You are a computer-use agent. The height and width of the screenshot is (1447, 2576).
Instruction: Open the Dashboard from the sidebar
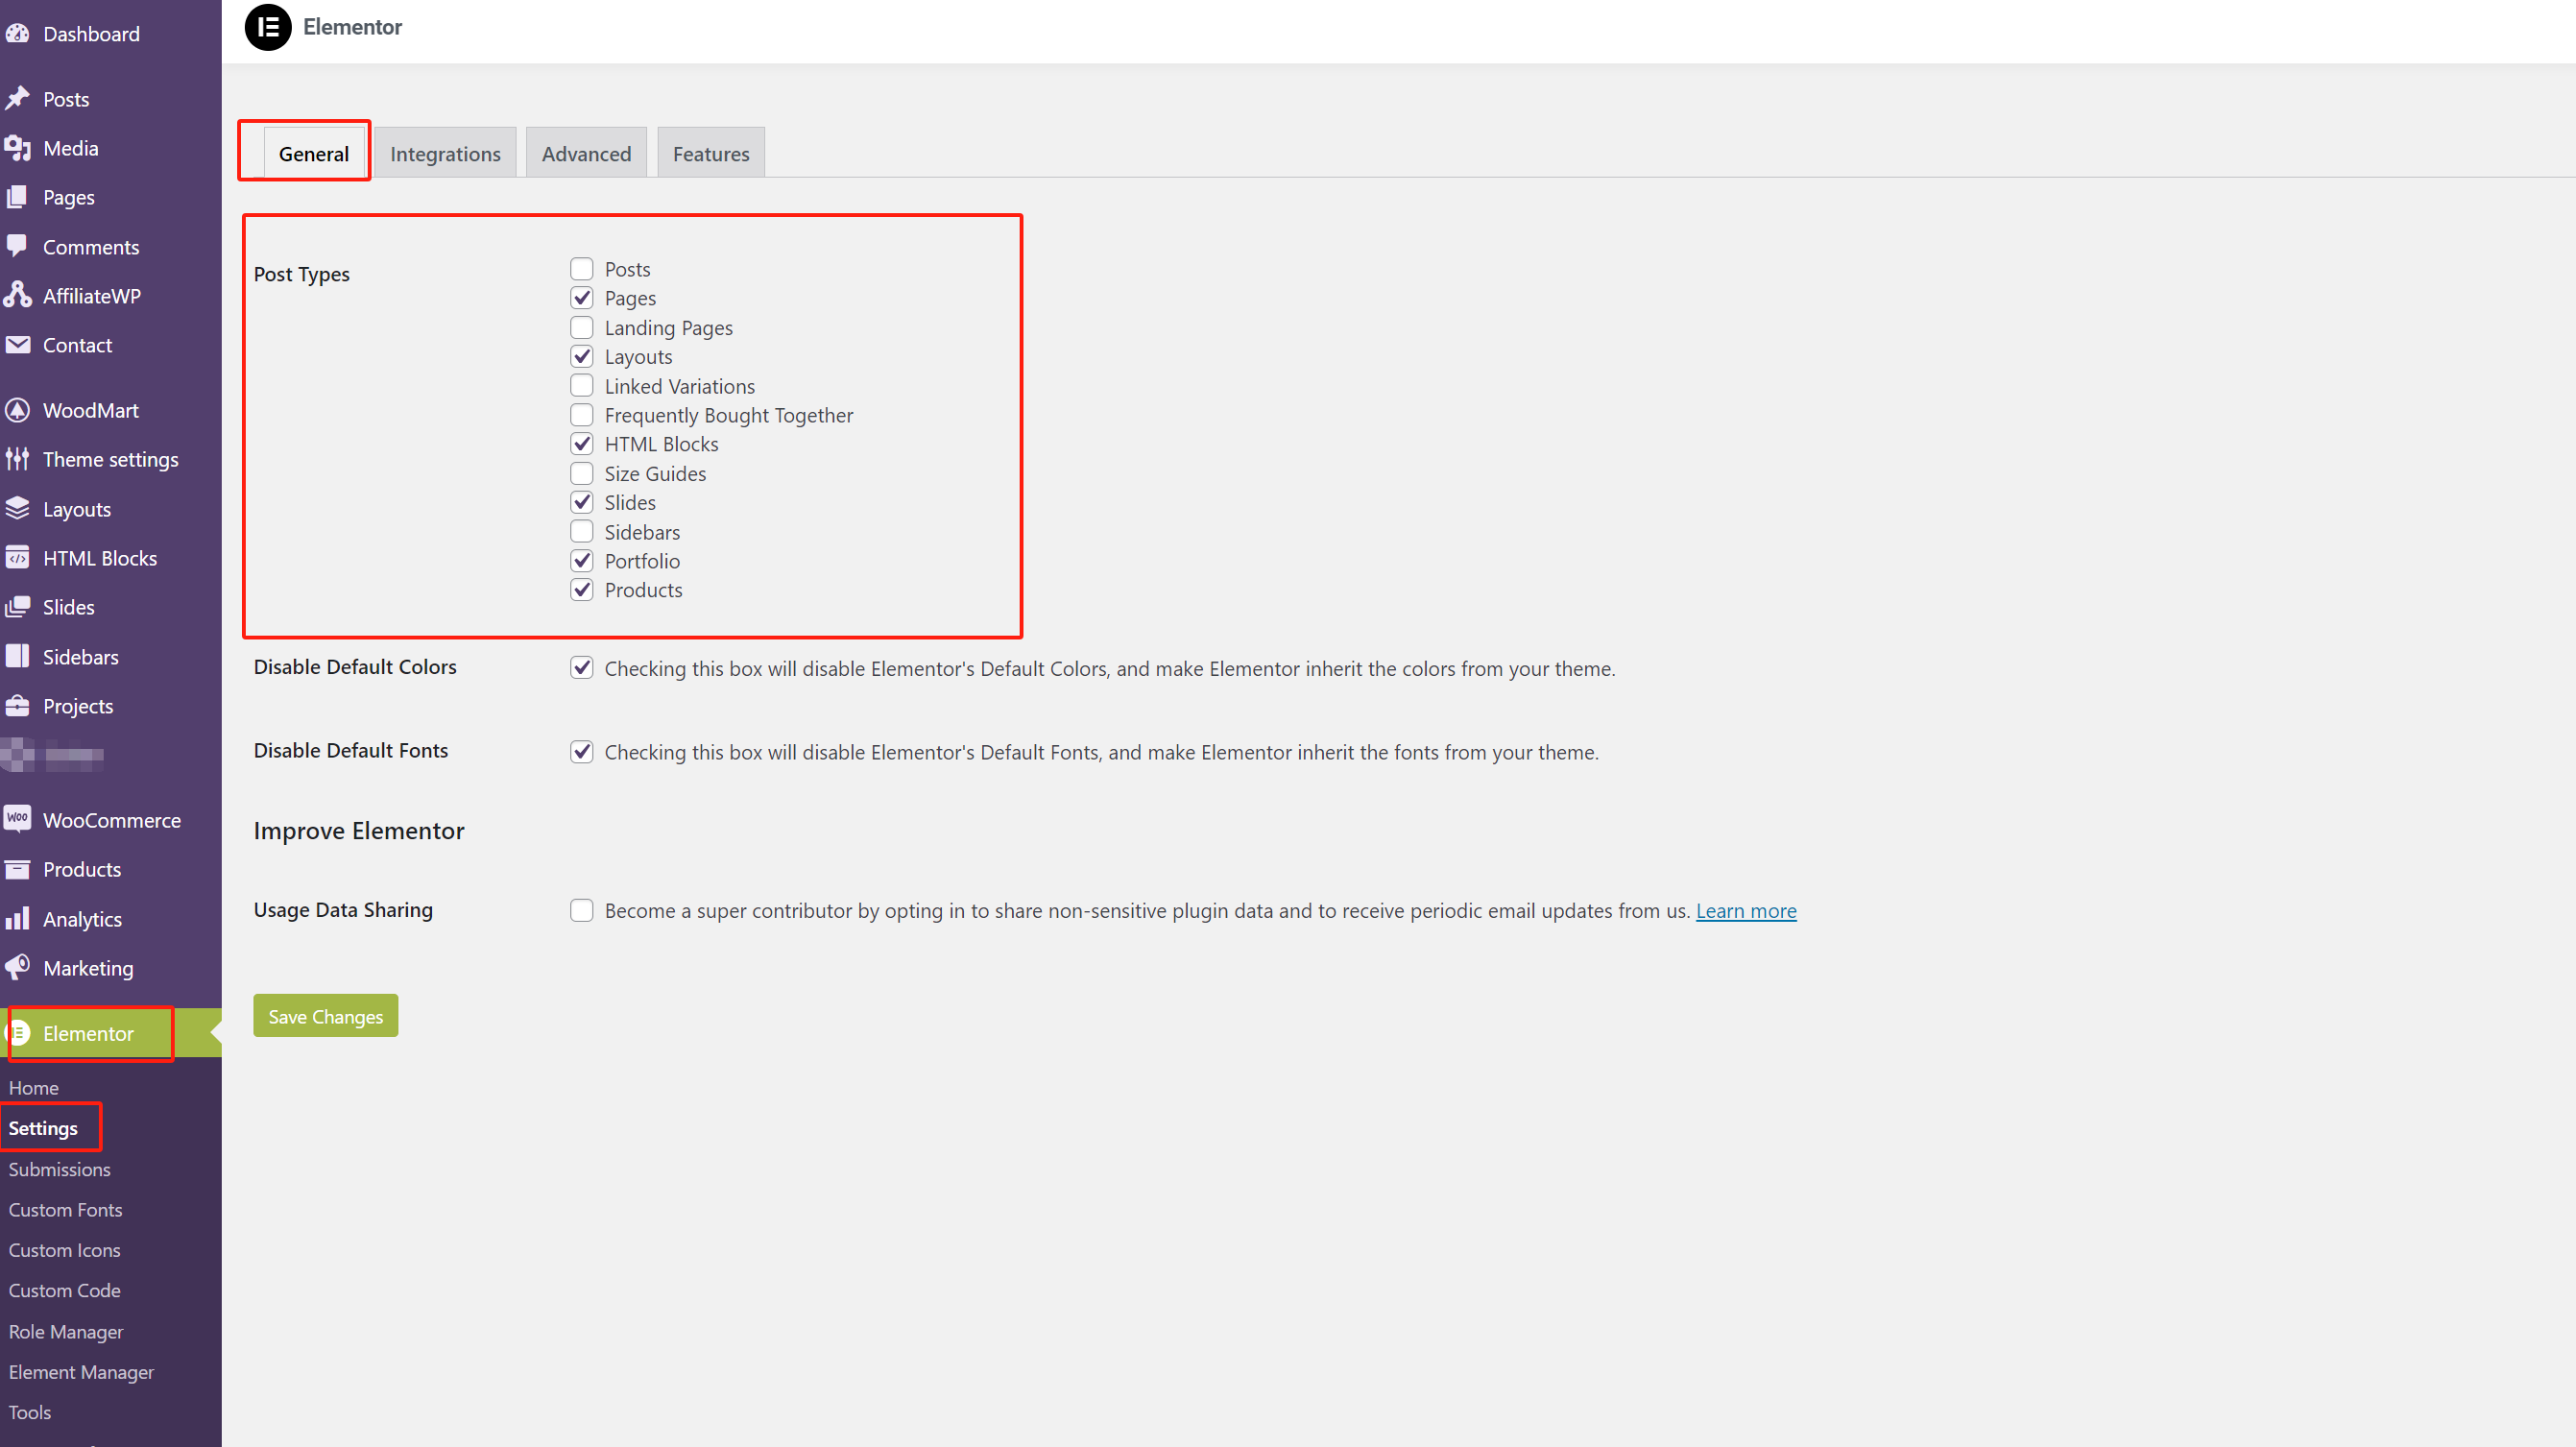[x=91, y=33]
